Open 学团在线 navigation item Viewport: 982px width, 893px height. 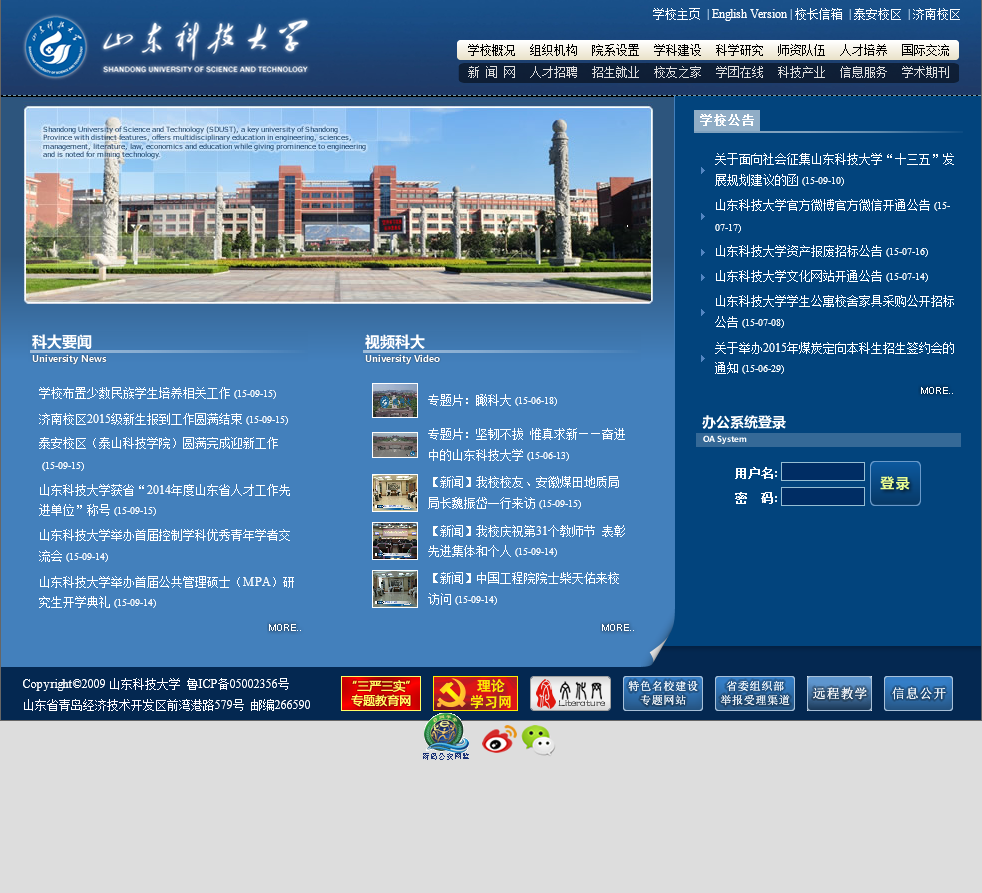coord(739,73)
